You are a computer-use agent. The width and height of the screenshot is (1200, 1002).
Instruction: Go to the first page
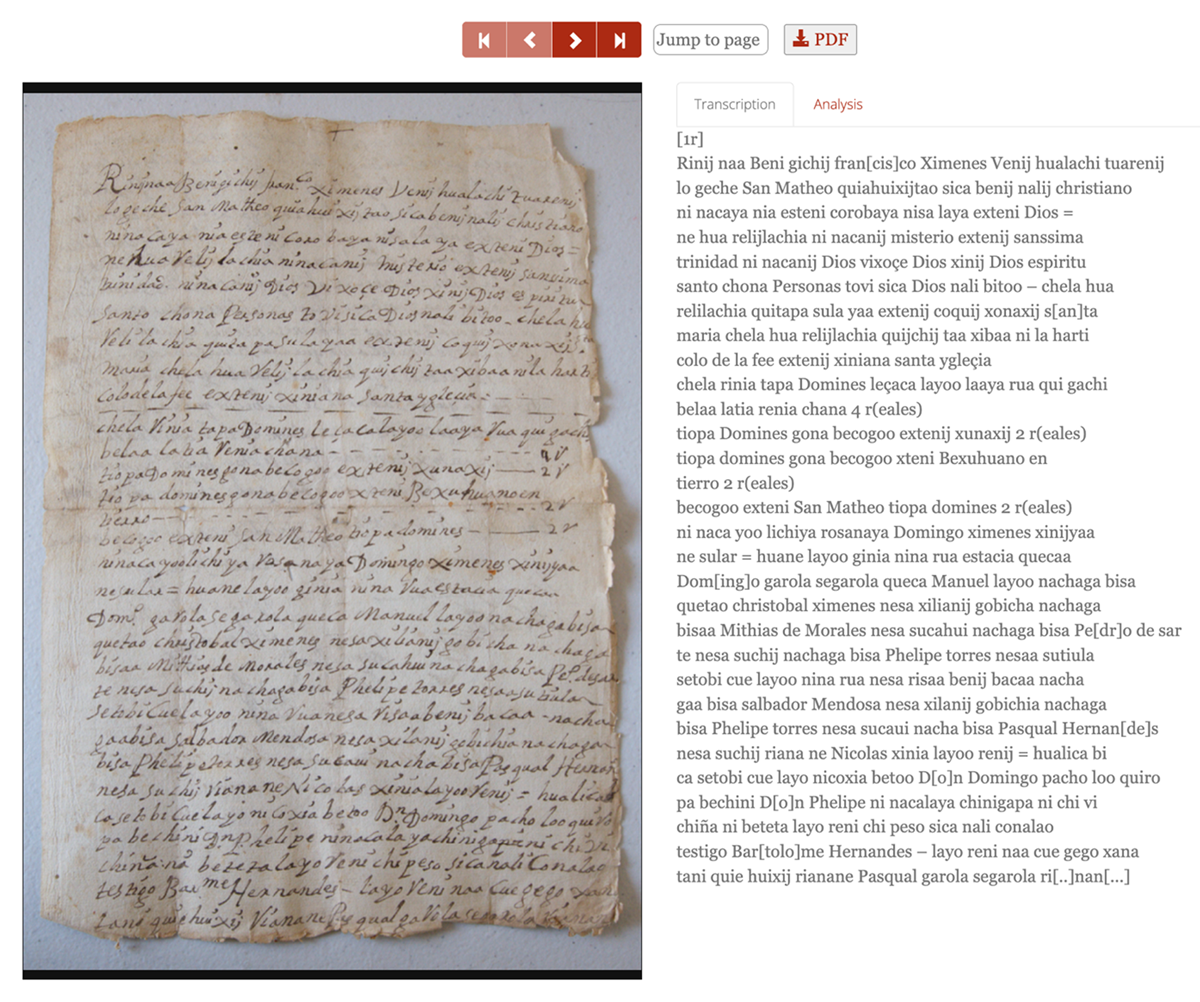[x=484, y=40]
